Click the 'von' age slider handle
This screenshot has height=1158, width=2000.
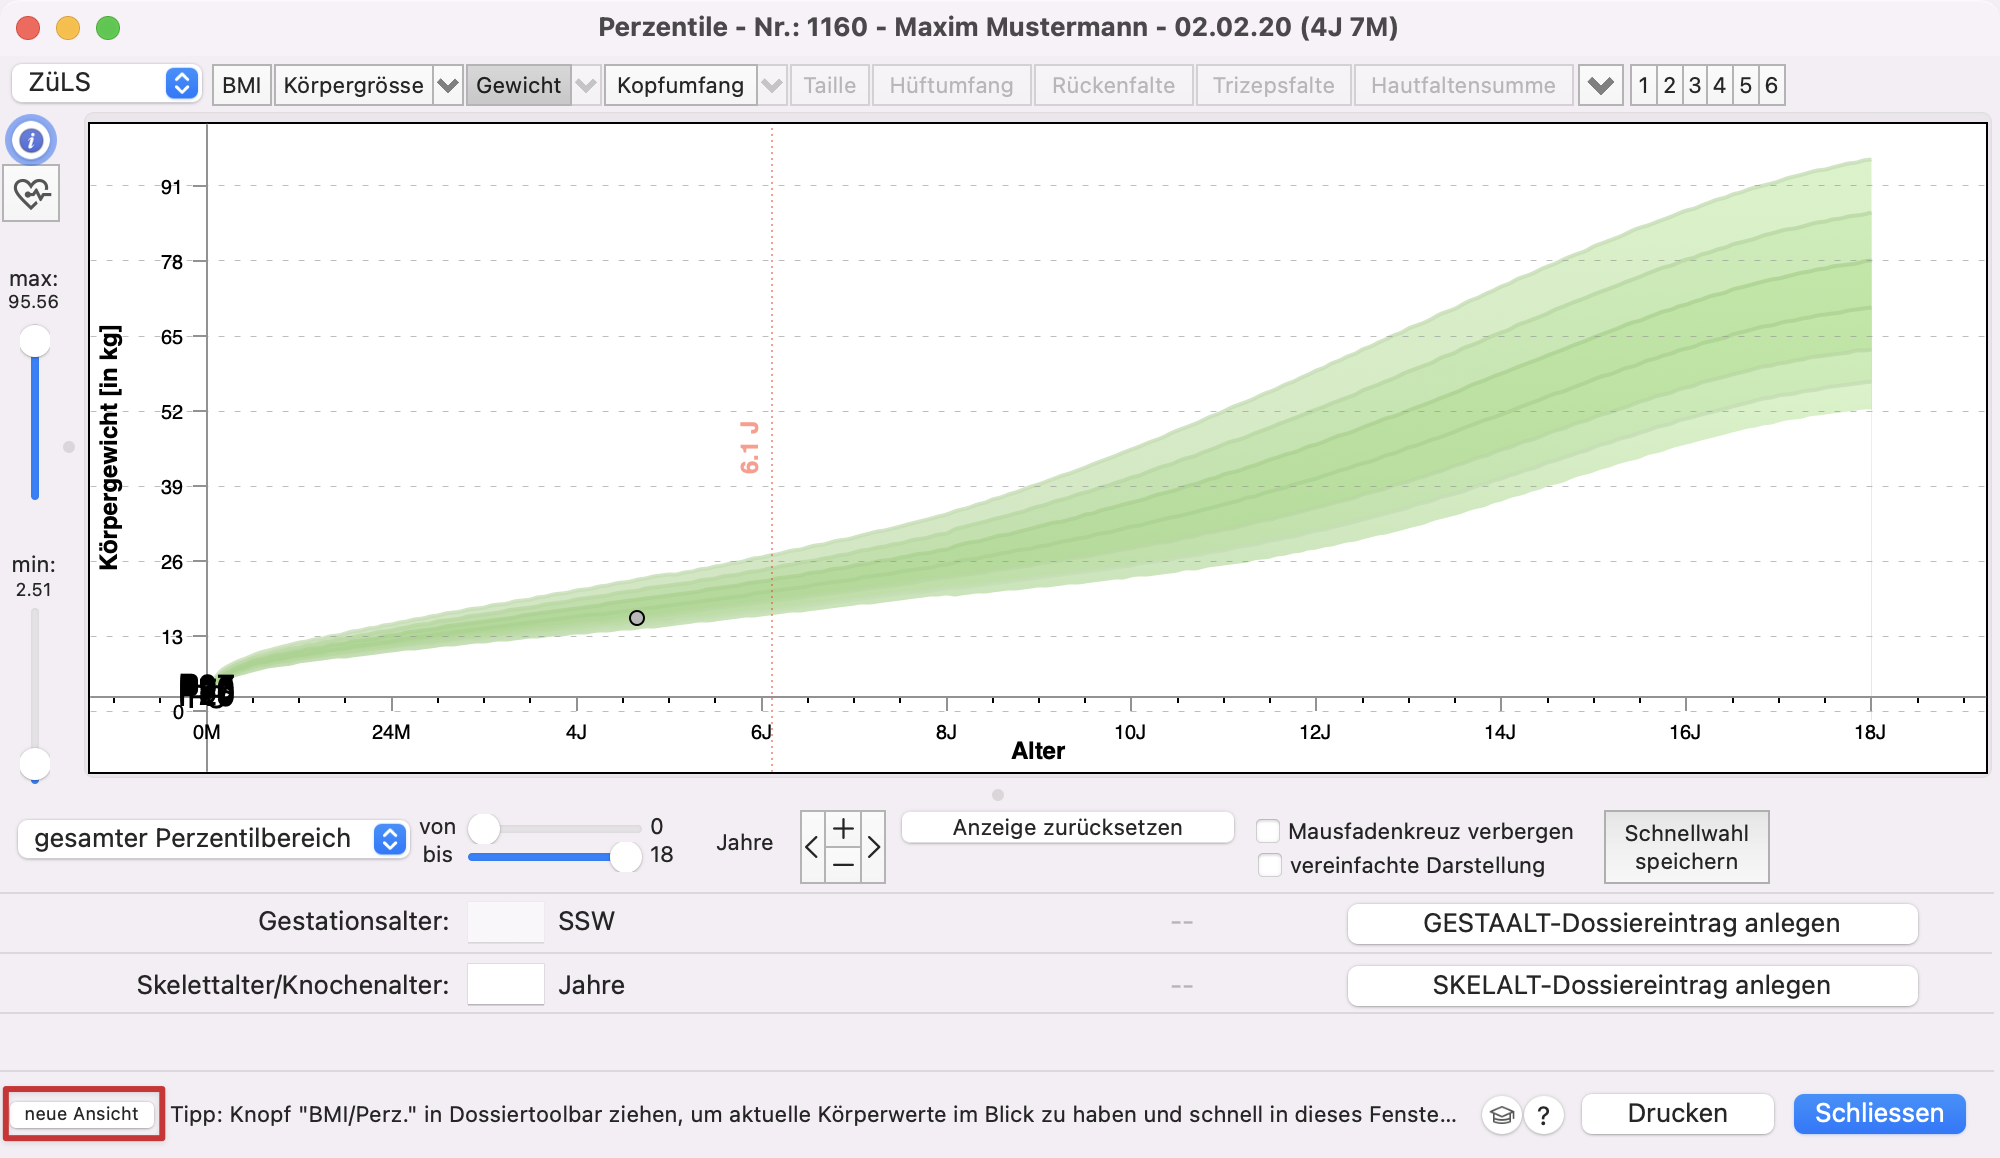point(484,828)
